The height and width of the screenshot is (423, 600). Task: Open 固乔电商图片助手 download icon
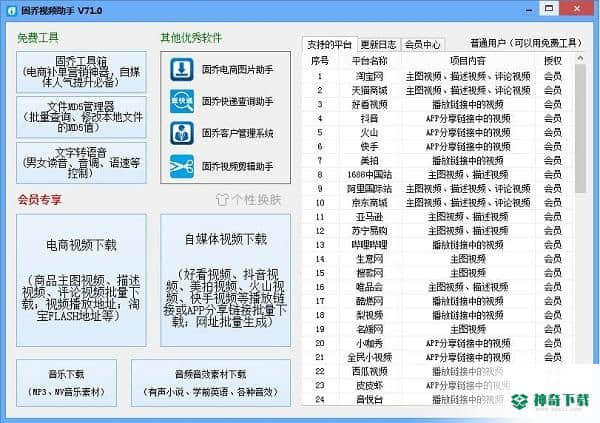[x=182, y=69]
